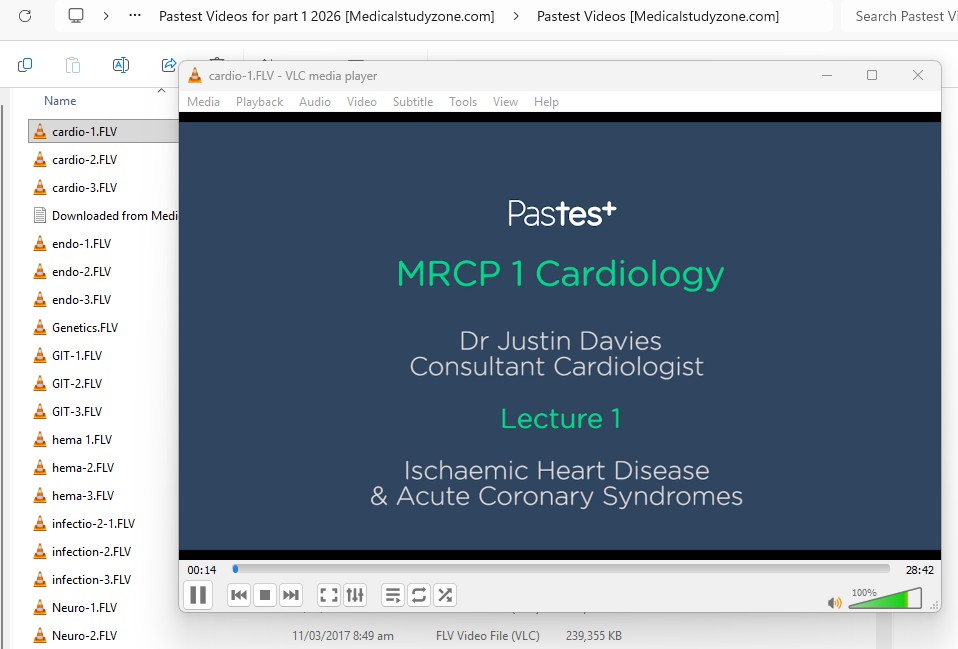Expand the chevron after the PC icon
The height and width of the screenshot is (649, 958).
[106, 16]
